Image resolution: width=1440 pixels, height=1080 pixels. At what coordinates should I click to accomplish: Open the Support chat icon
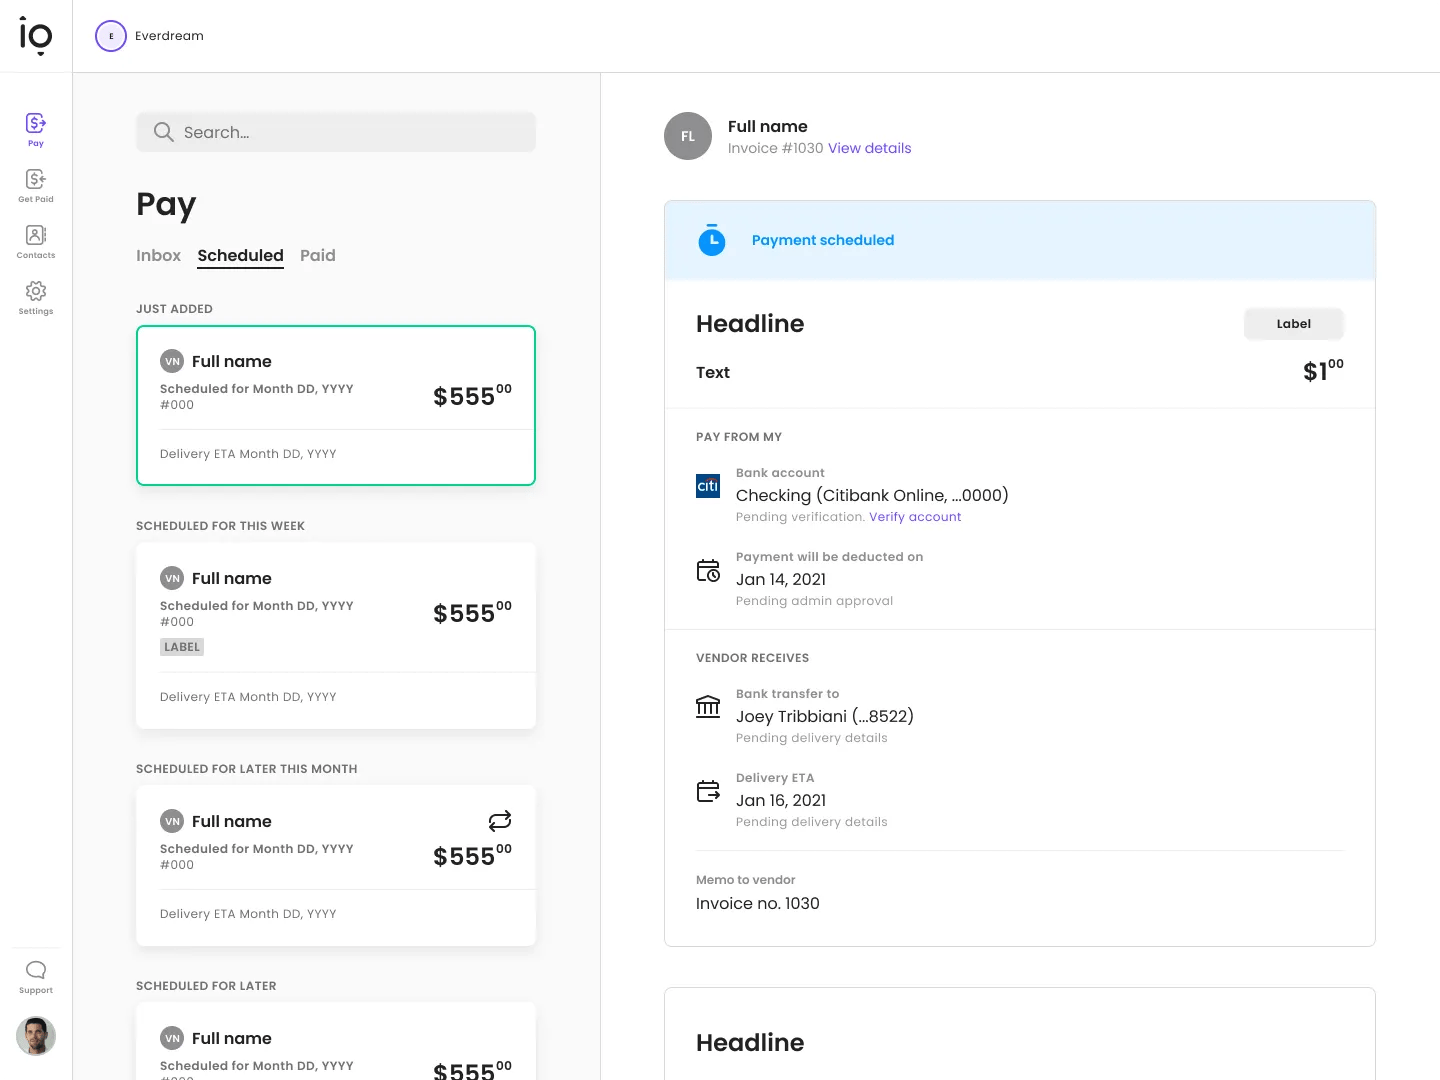click(36, 976)
